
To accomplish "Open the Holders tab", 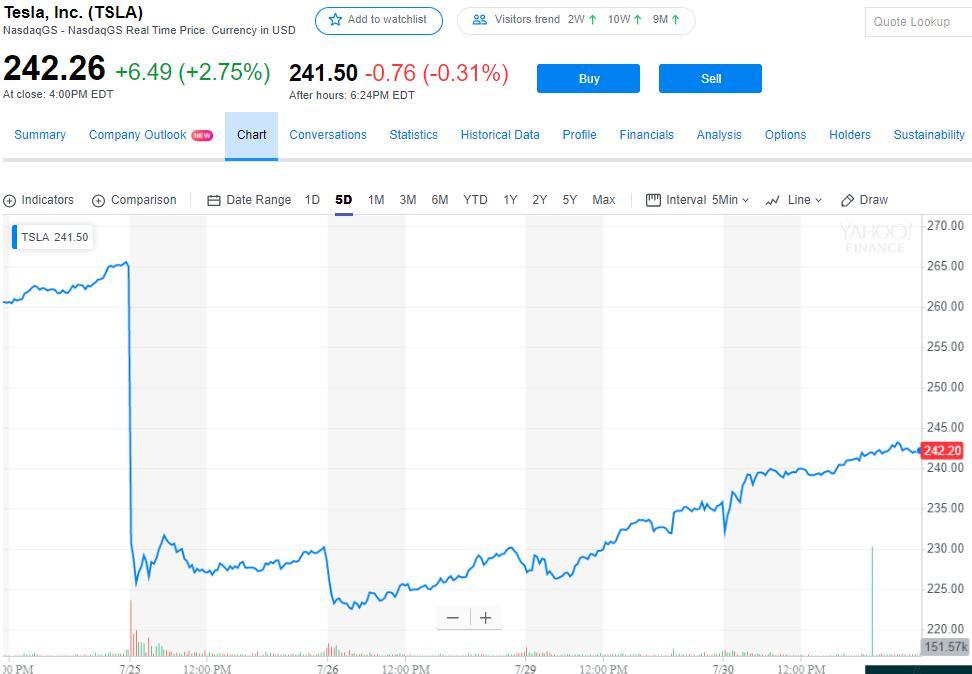I will point(850,135).
